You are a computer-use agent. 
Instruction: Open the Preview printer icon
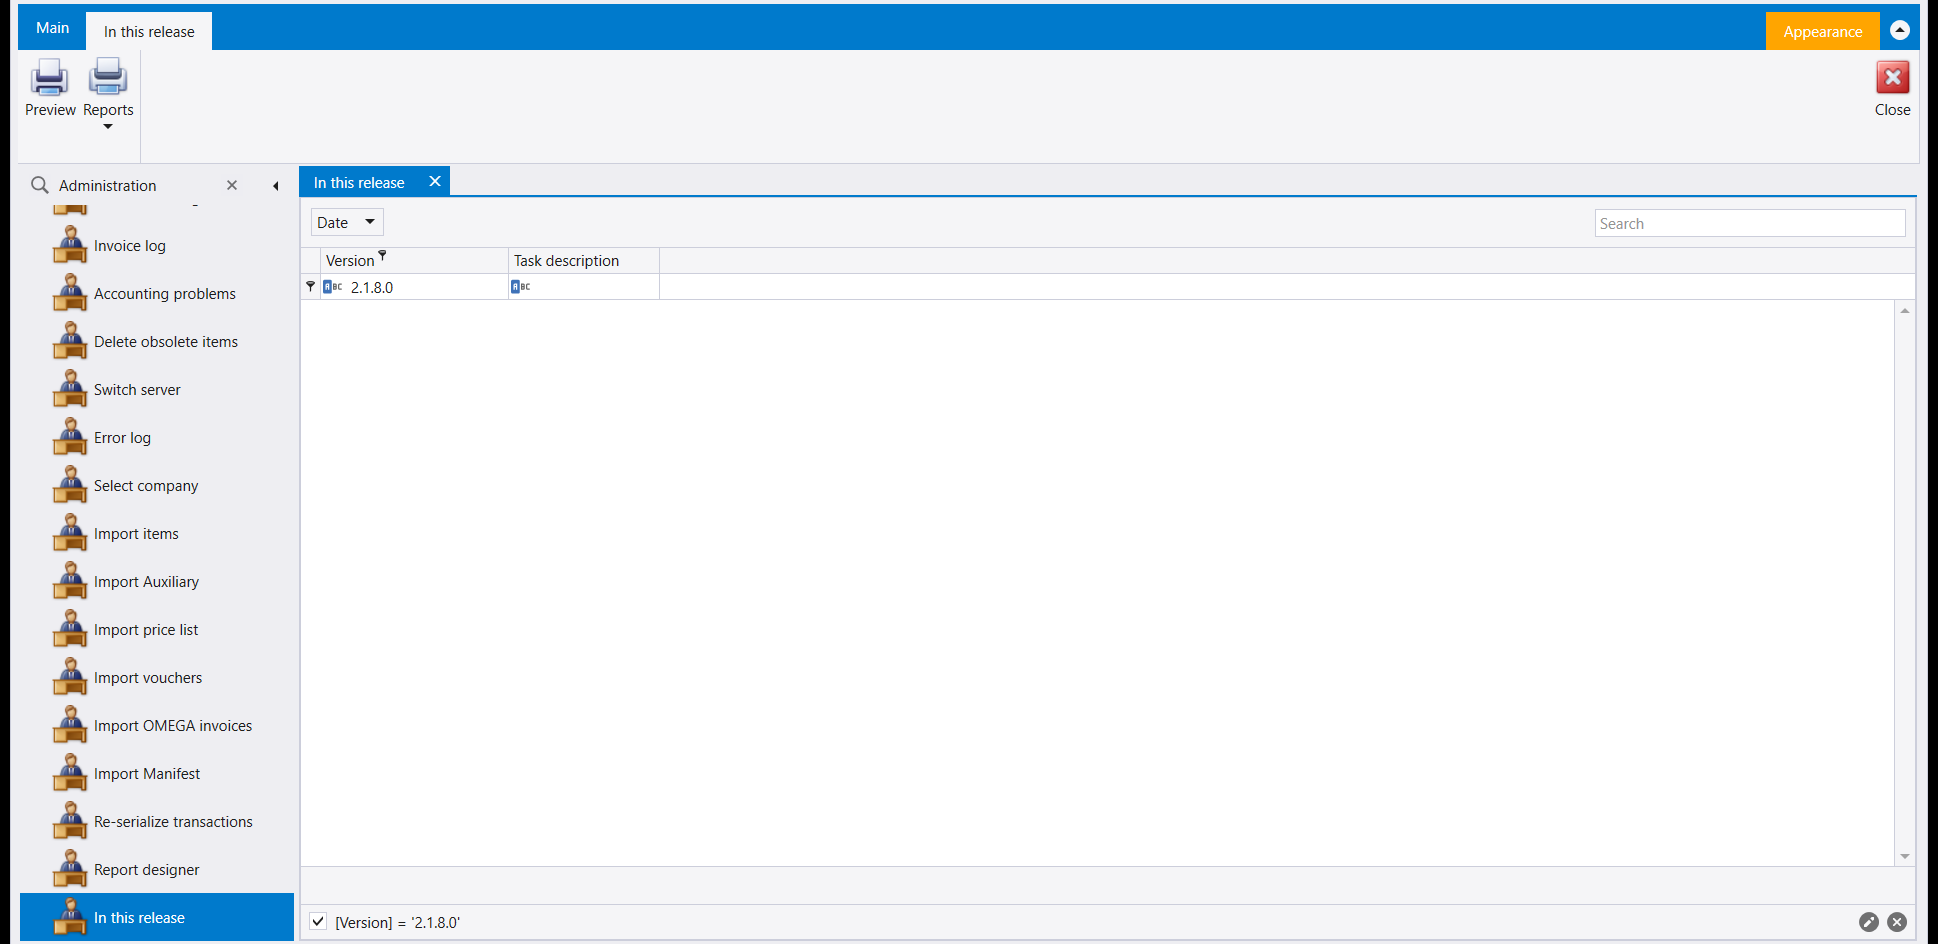pyautogui.click(x=49, y=88)
